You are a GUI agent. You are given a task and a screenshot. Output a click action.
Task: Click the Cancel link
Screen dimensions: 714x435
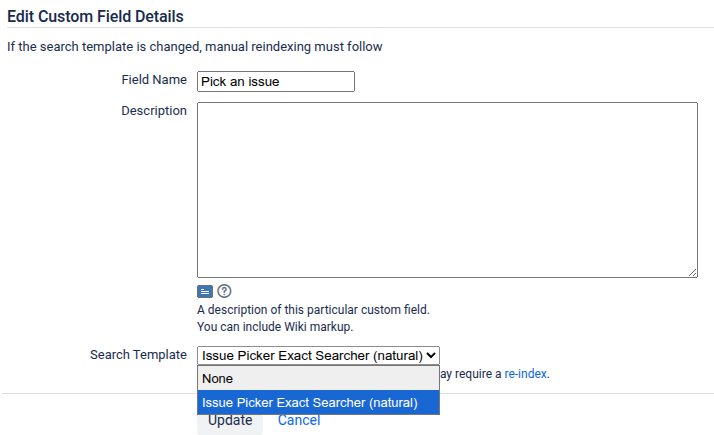299,421
